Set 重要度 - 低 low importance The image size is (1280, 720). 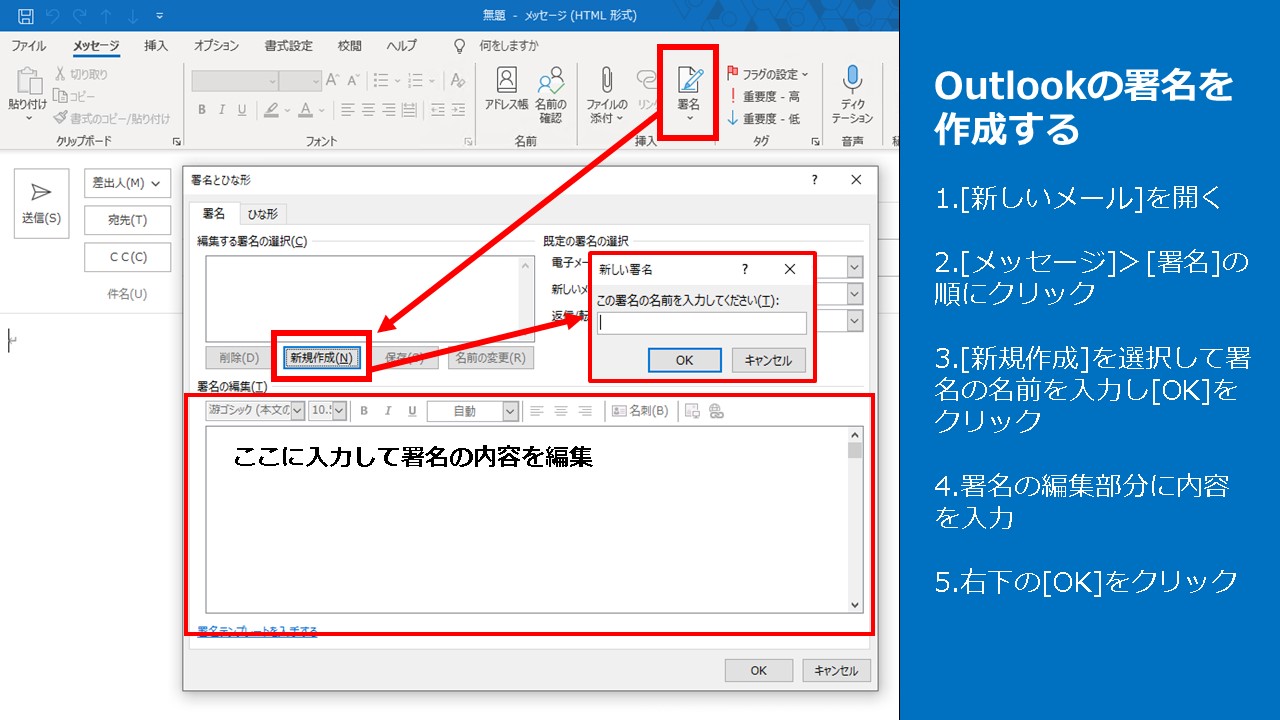click(x=764, y=119)
